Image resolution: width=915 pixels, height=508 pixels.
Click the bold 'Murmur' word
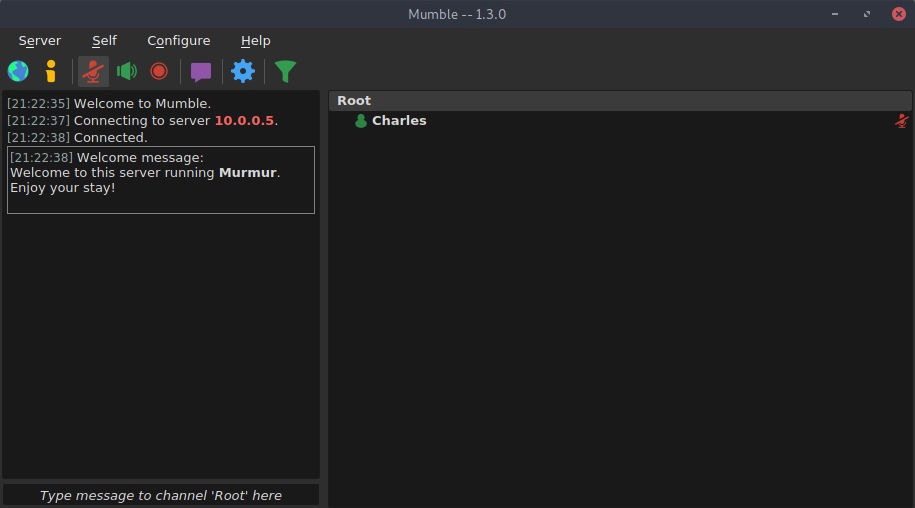[247, 173]
